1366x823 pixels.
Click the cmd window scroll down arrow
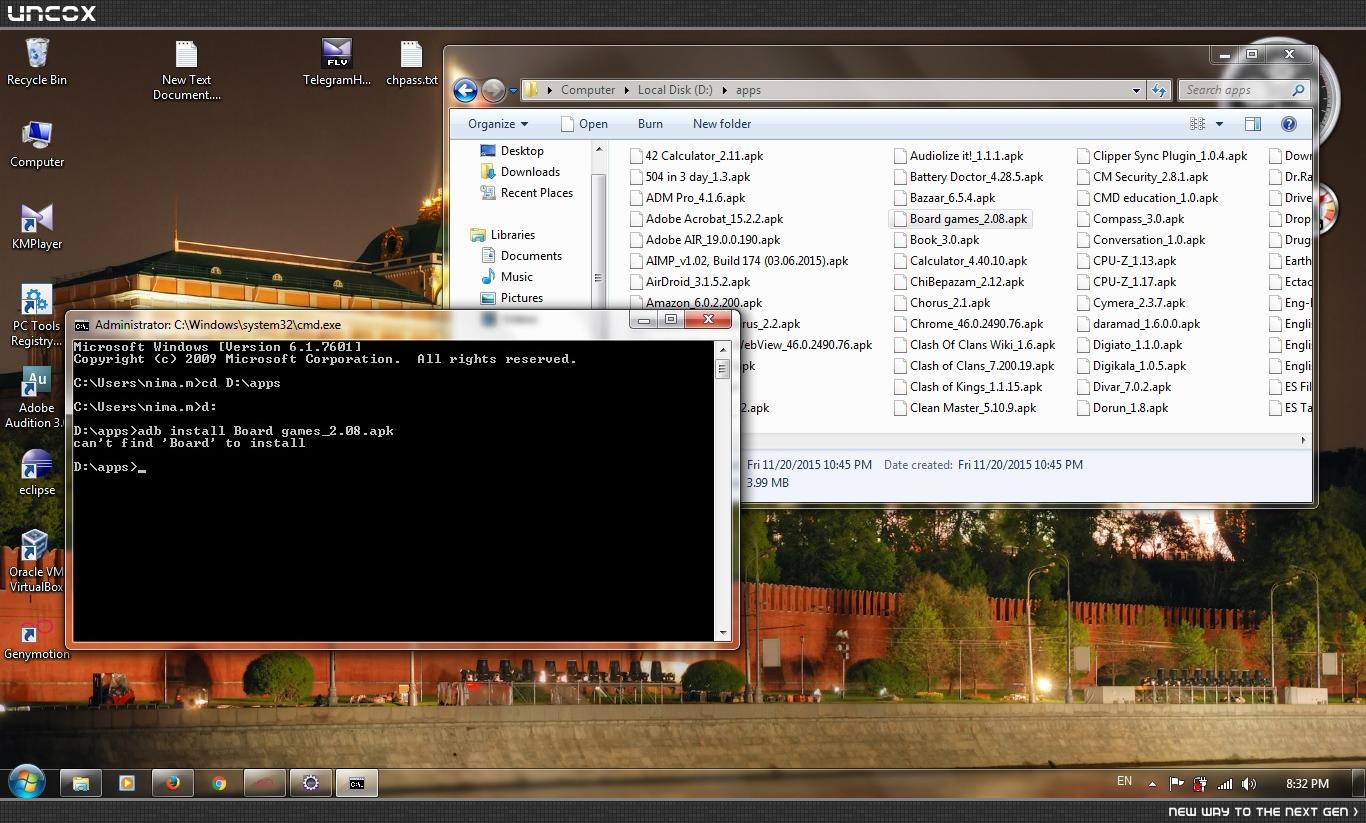722,633
